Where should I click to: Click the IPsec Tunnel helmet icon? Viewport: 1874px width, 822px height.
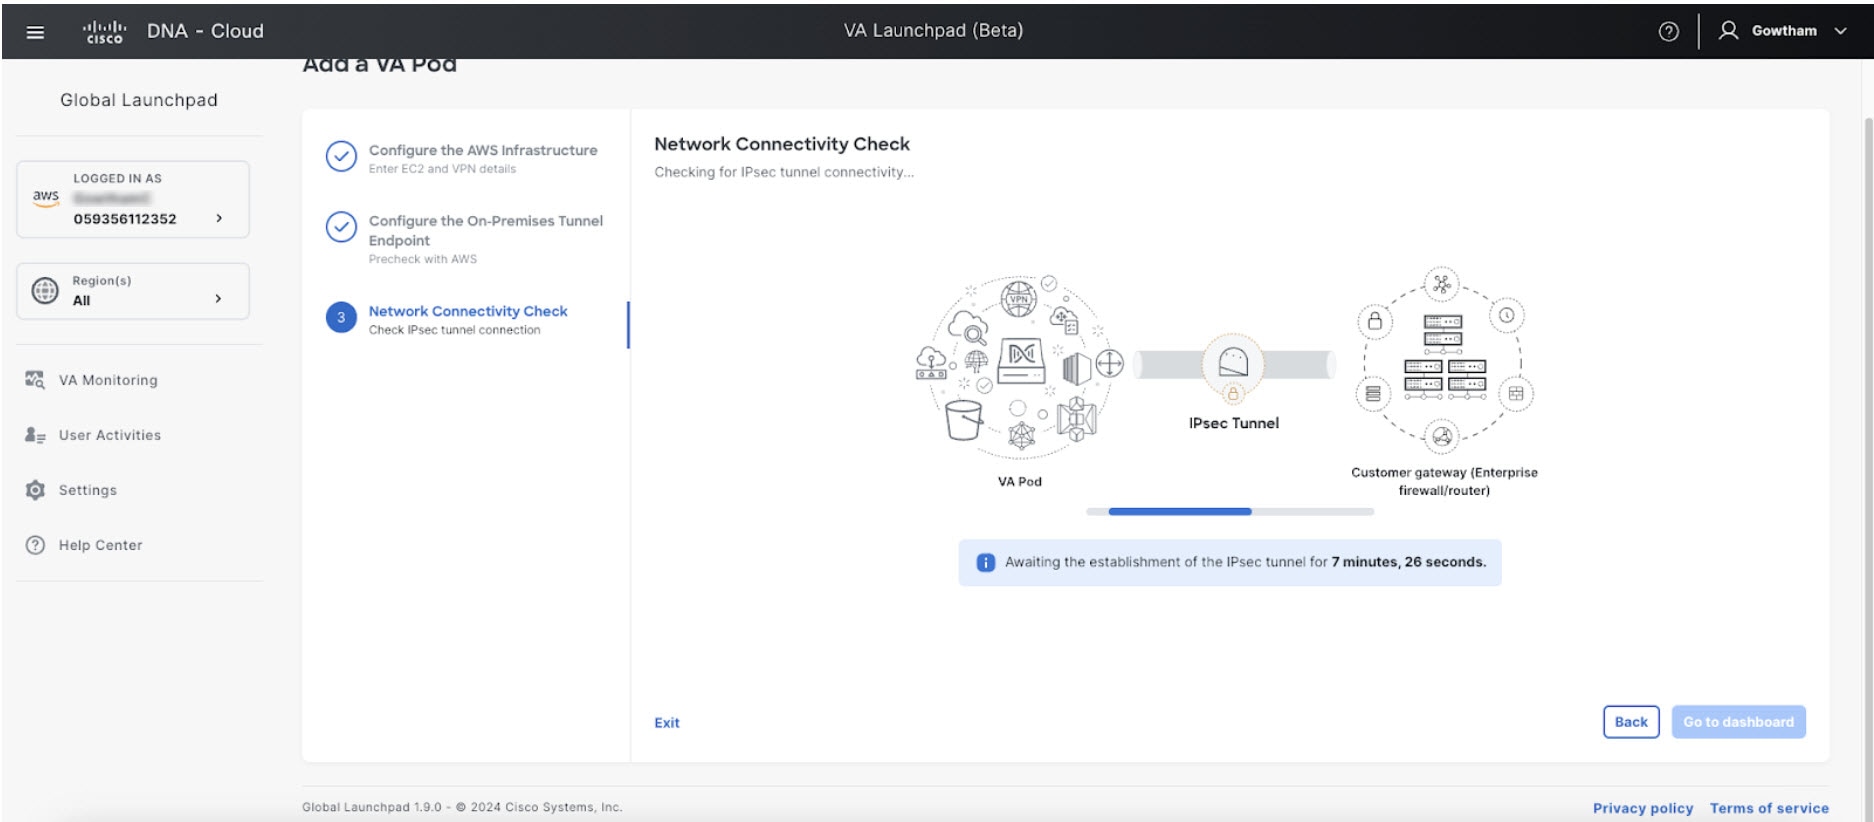coord(1233,362)
